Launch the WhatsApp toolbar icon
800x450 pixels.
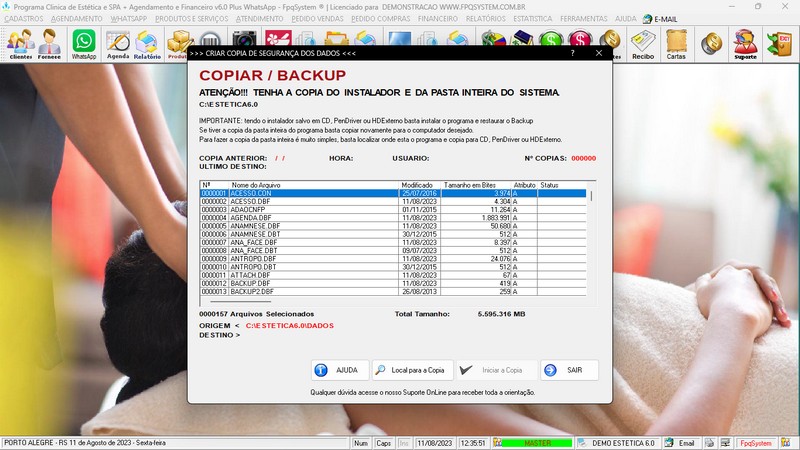click(84, 44)
